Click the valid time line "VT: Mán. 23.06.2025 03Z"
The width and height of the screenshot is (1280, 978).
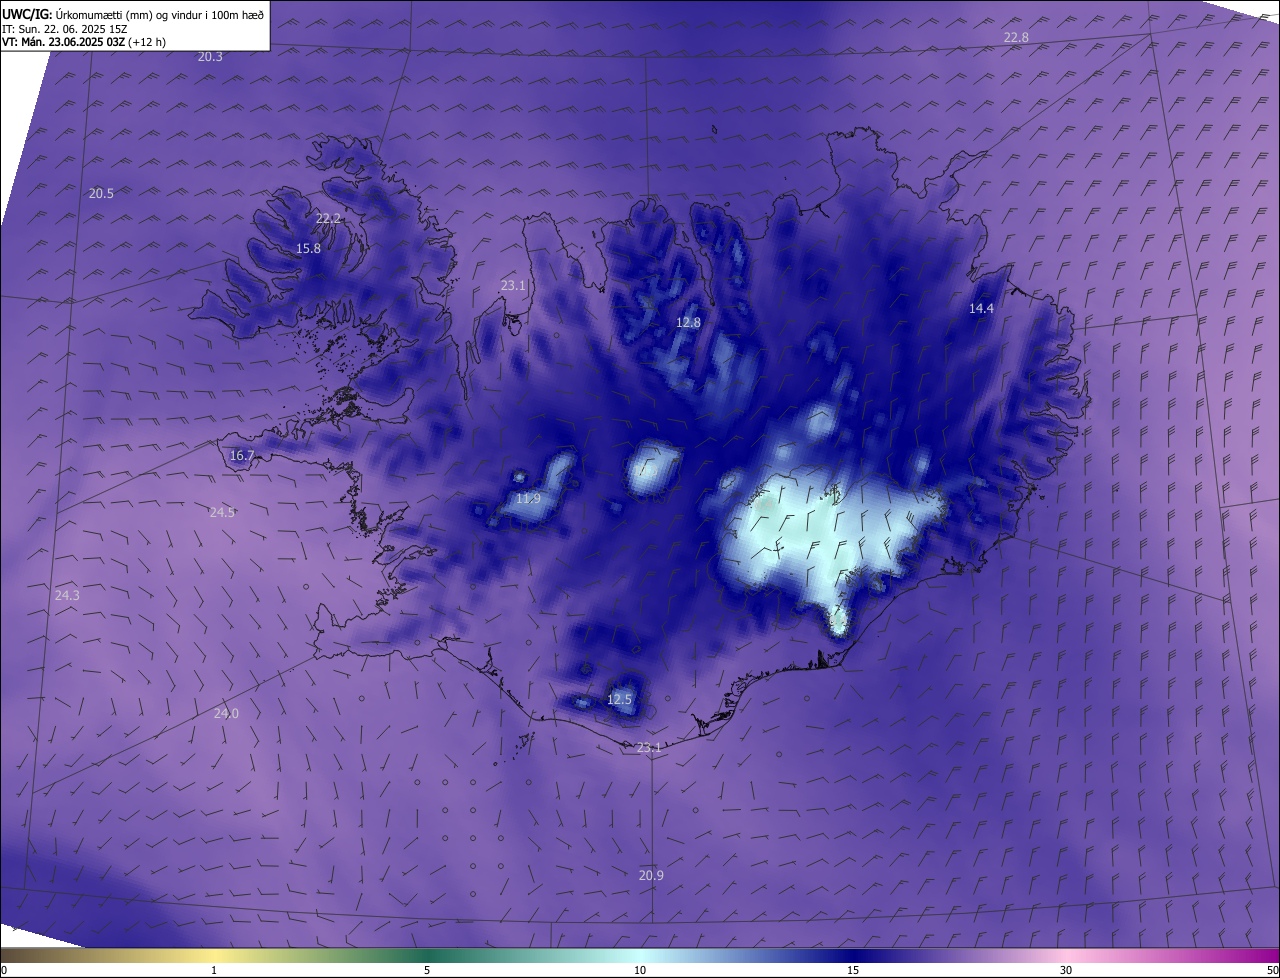tap(64, 42)
